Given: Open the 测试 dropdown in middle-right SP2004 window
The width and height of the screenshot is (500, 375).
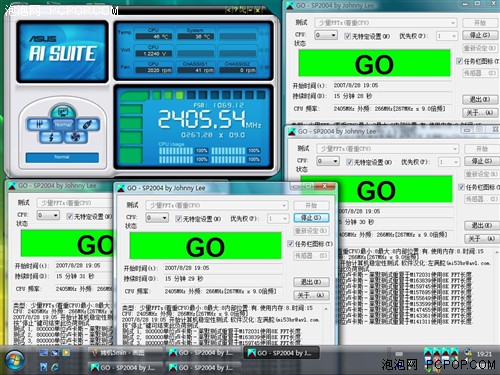Looking at the screenshot, I should (388, 149).
